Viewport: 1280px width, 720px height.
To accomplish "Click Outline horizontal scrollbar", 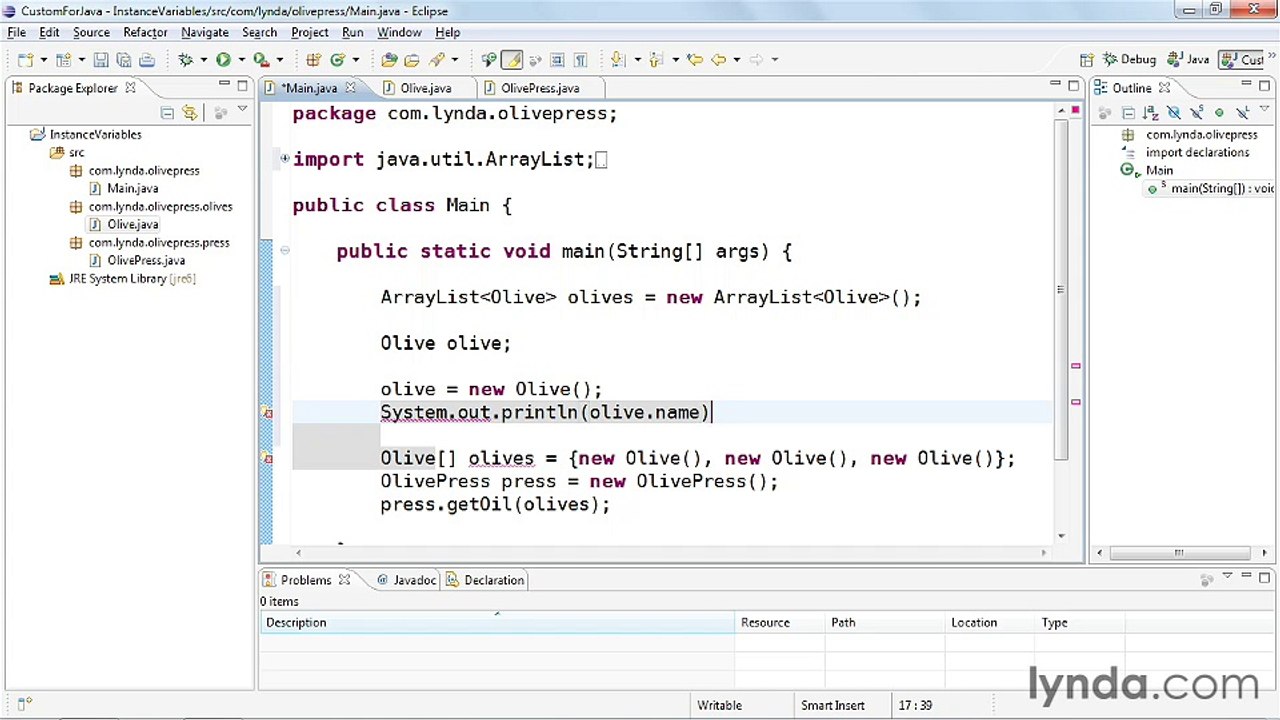I will [x=1182, y=552].
